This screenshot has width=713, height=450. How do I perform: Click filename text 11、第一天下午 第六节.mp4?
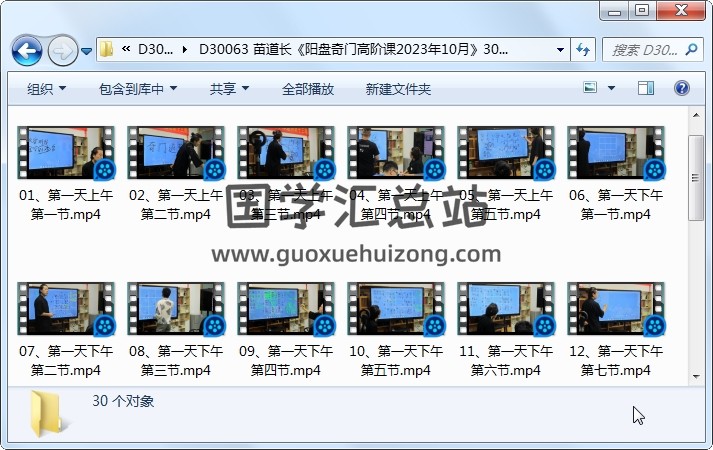coord(506,360)
